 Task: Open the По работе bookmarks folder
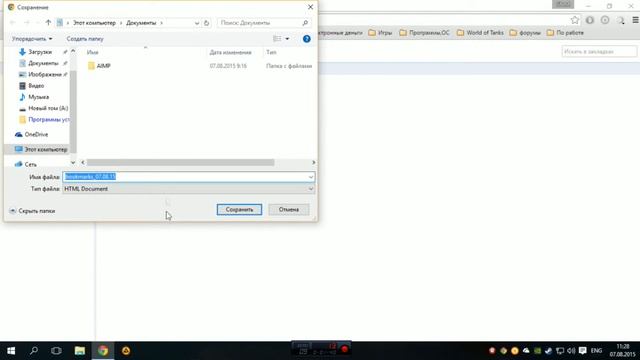tap(565, 33)
